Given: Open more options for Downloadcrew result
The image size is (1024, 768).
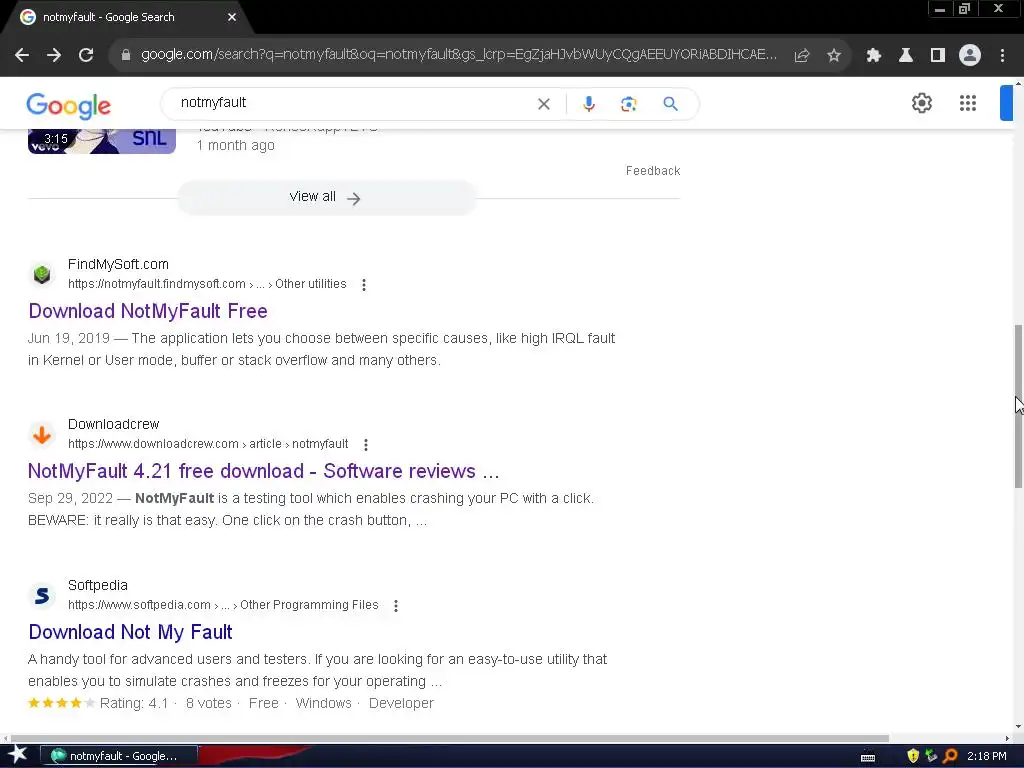Looking at the screenshot, I should pos(366,445).
